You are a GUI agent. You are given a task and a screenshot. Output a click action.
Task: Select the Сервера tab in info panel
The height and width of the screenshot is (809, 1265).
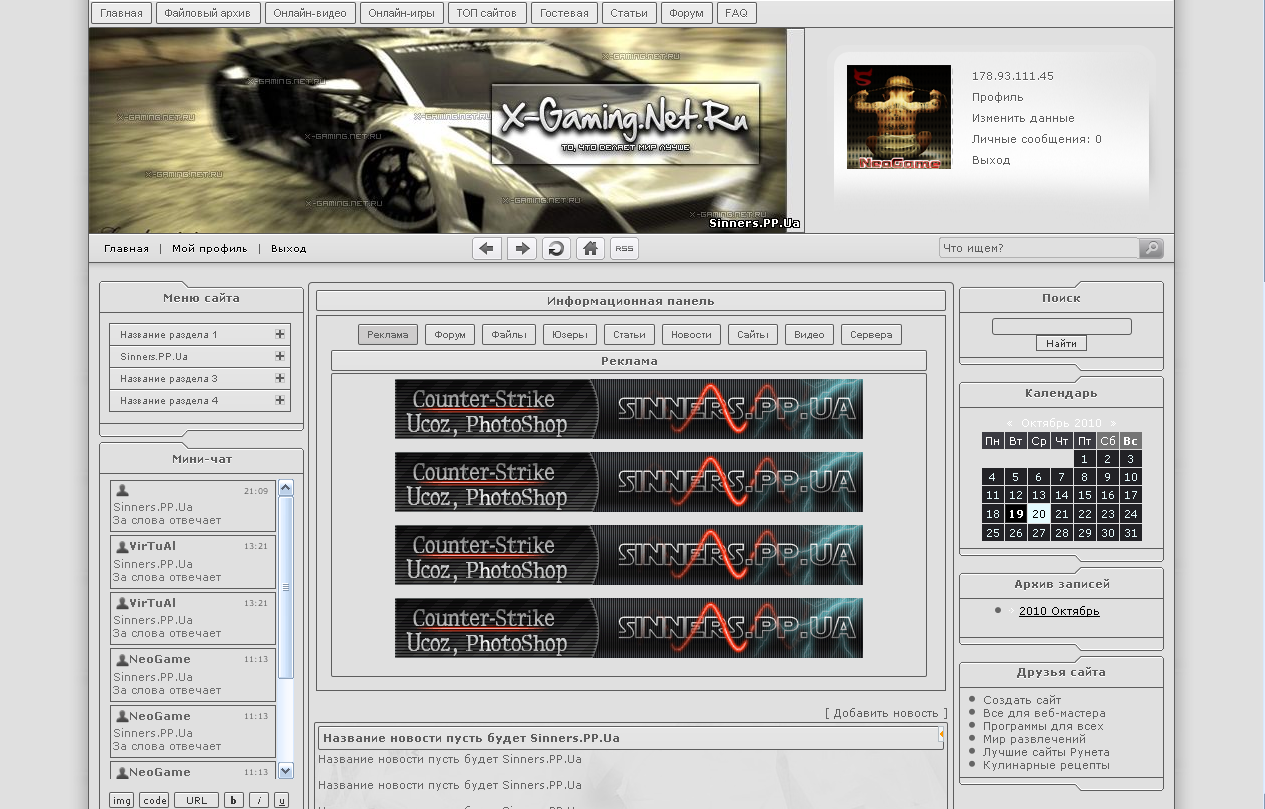click(871, 335)
